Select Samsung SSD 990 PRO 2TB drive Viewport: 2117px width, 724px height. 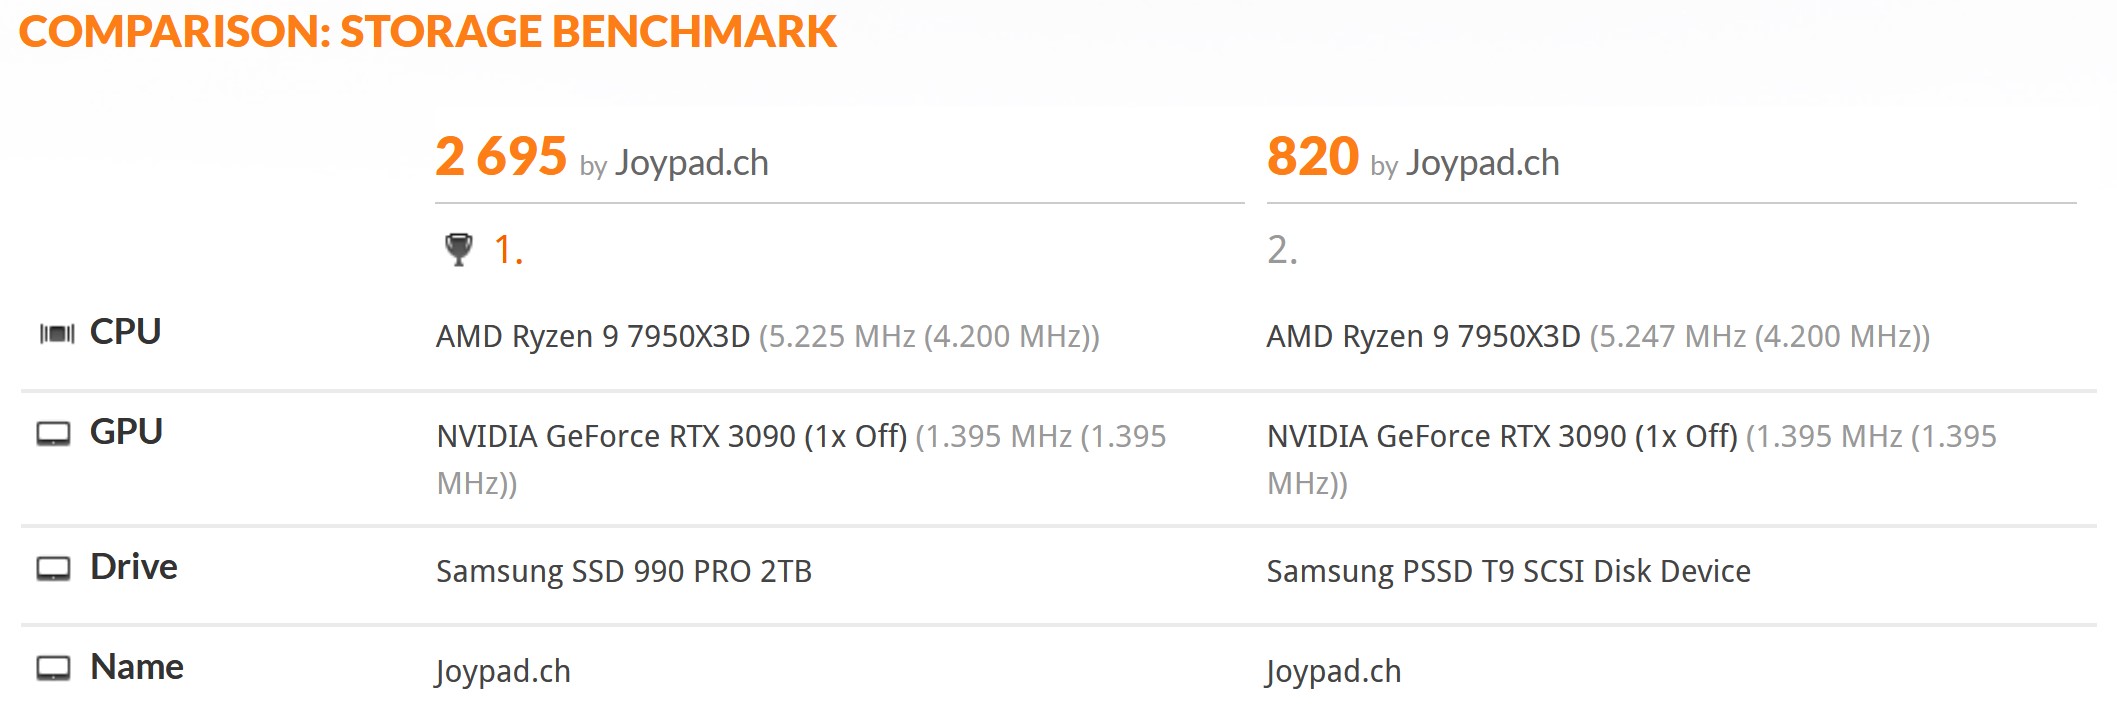pyautogui.click(x=624, y=571)
